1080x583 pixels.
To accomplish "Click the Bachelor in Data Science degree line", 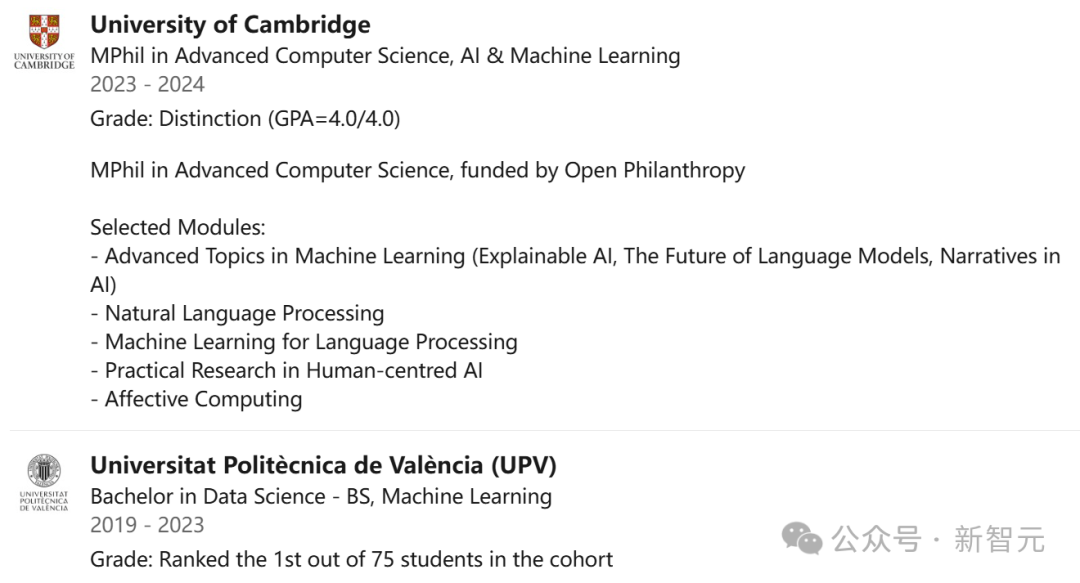I will [x=320, y=496].
